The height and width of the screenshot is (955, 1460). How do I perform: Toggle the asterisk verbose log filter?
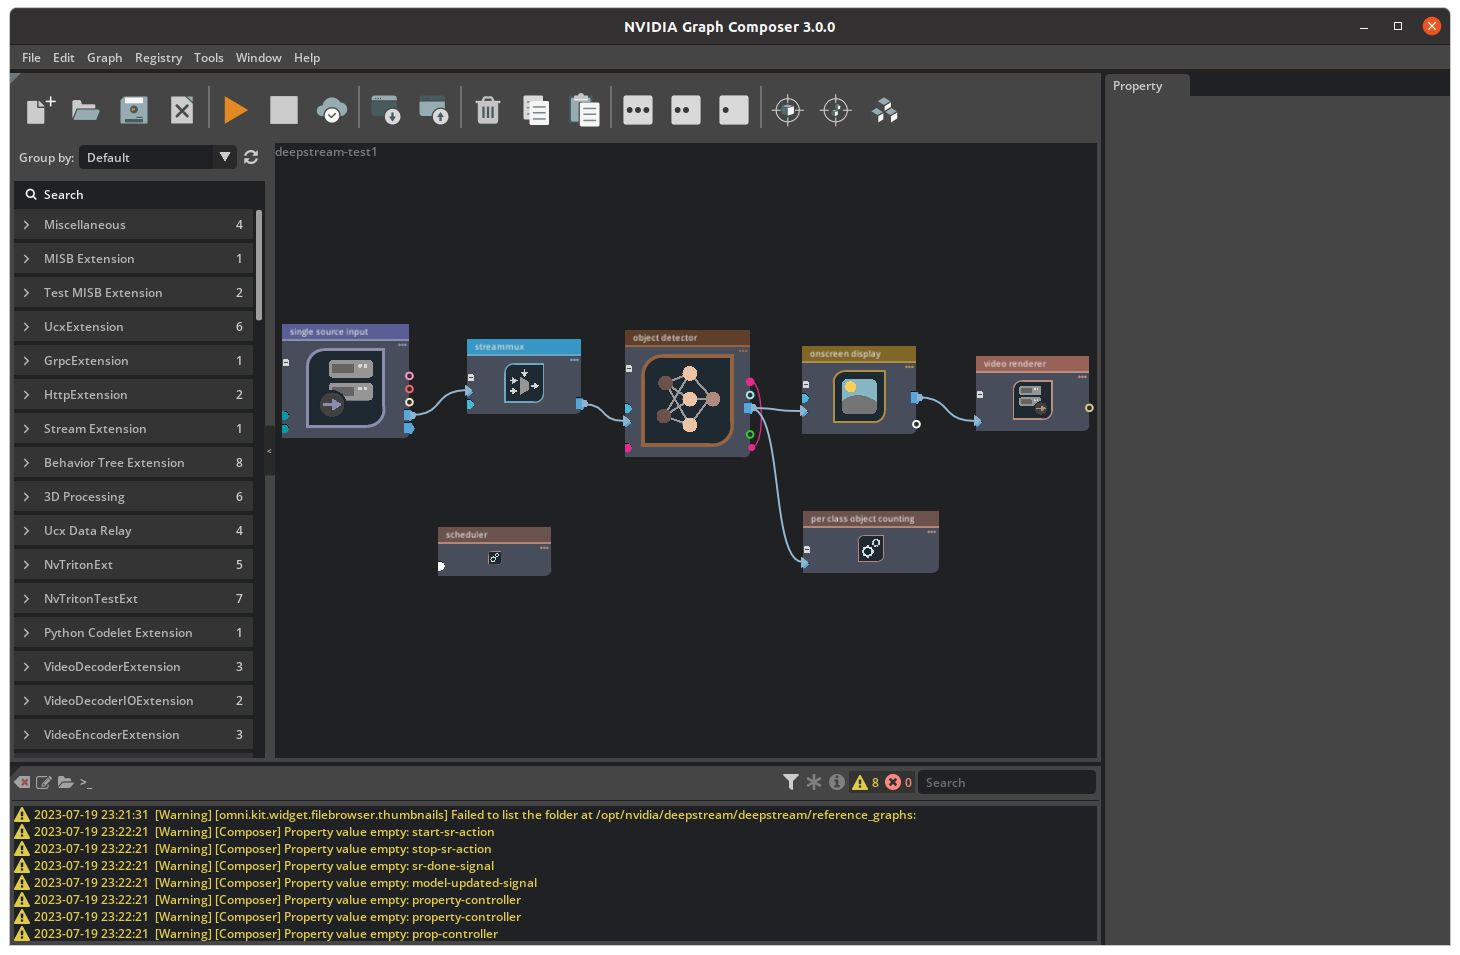tap(814, 782)
